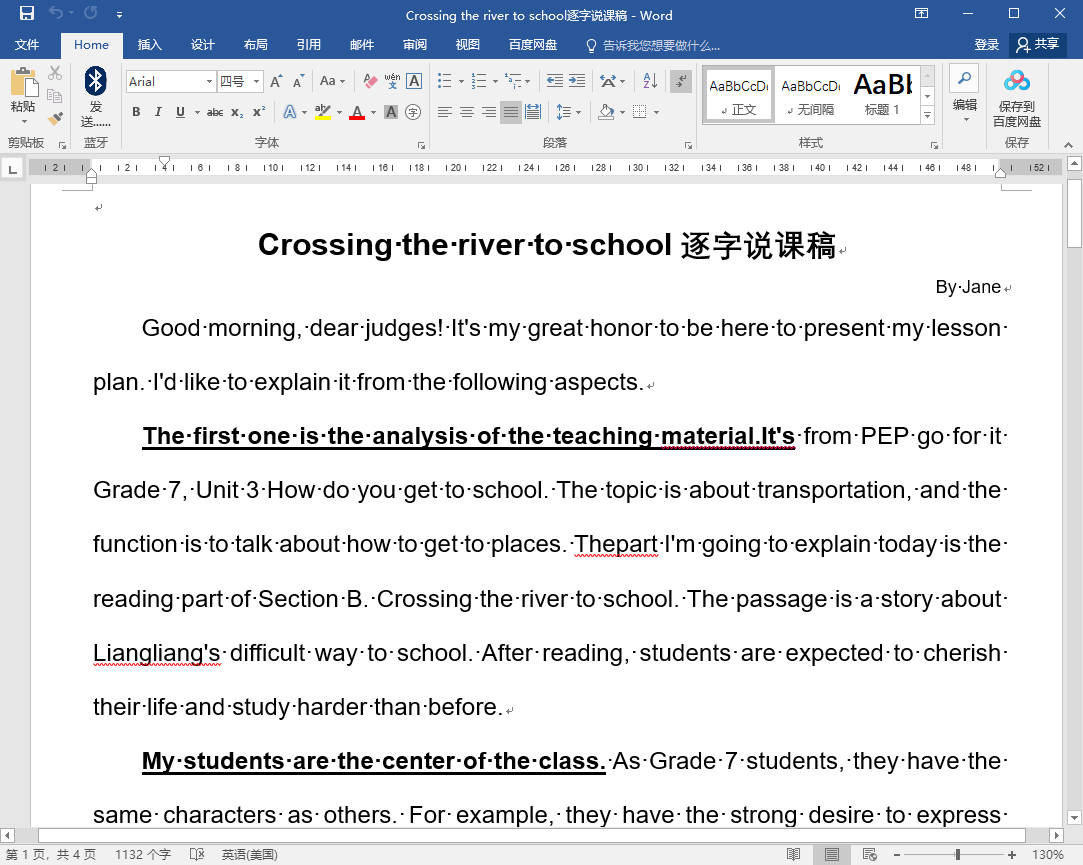The height and width of the screenshot is (865, 1083).
Task: Toggle Italic formatting
Action: pyautogui.click(x=158, y=112)
